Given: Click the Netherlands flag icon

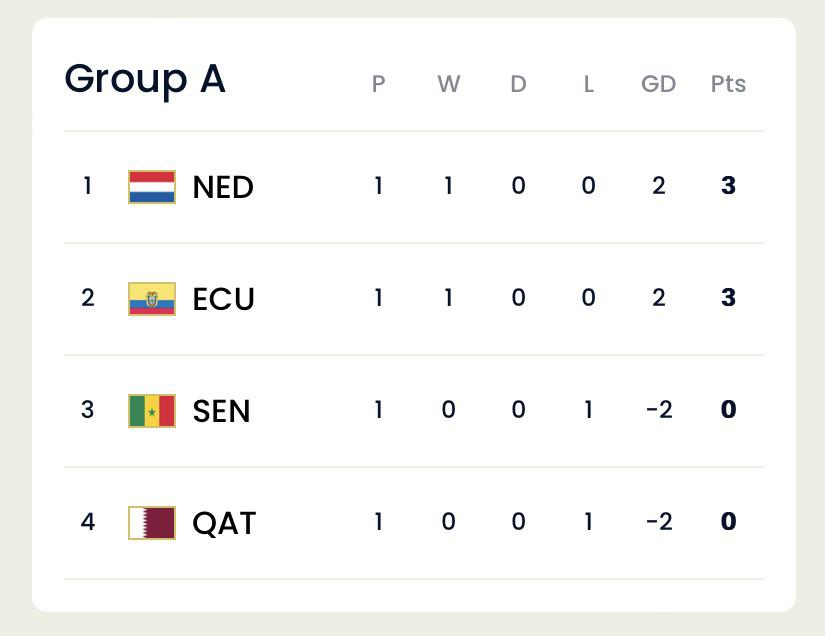Looking at the screenshot, I should pyautogui.click(x=152, y=187).
